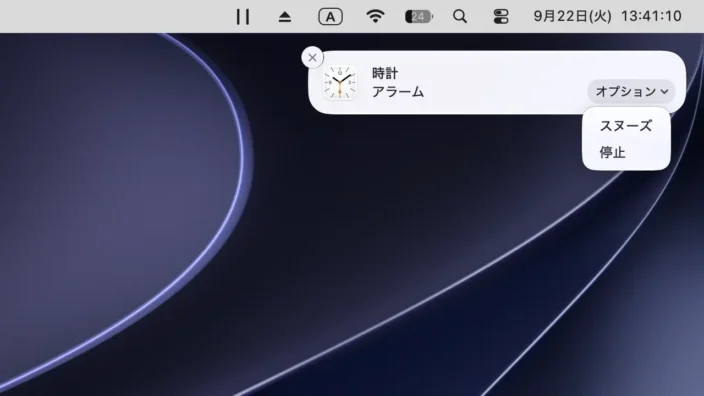This screenshot has width=704, height=396.
Task: Open the オプション dropdown
Action: 631,92
